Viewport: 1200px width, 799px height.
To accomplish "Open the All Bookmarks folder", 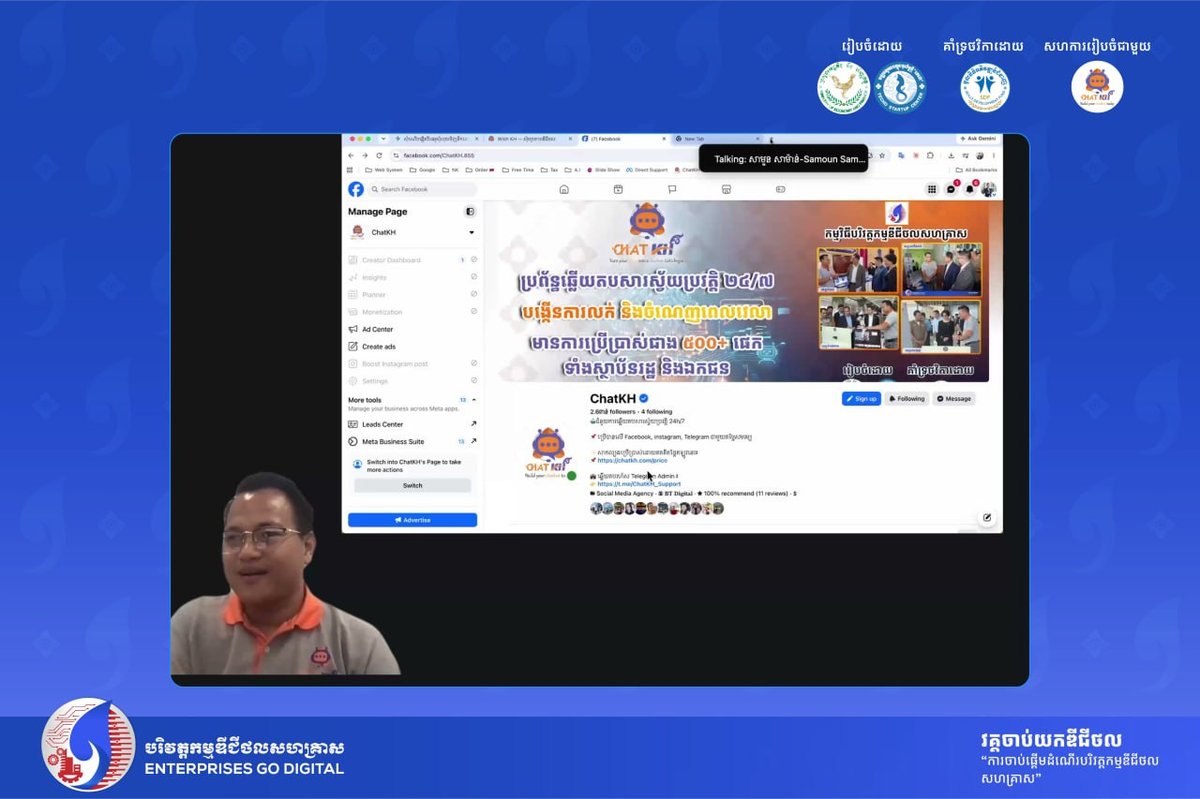I will click(977, 170).
